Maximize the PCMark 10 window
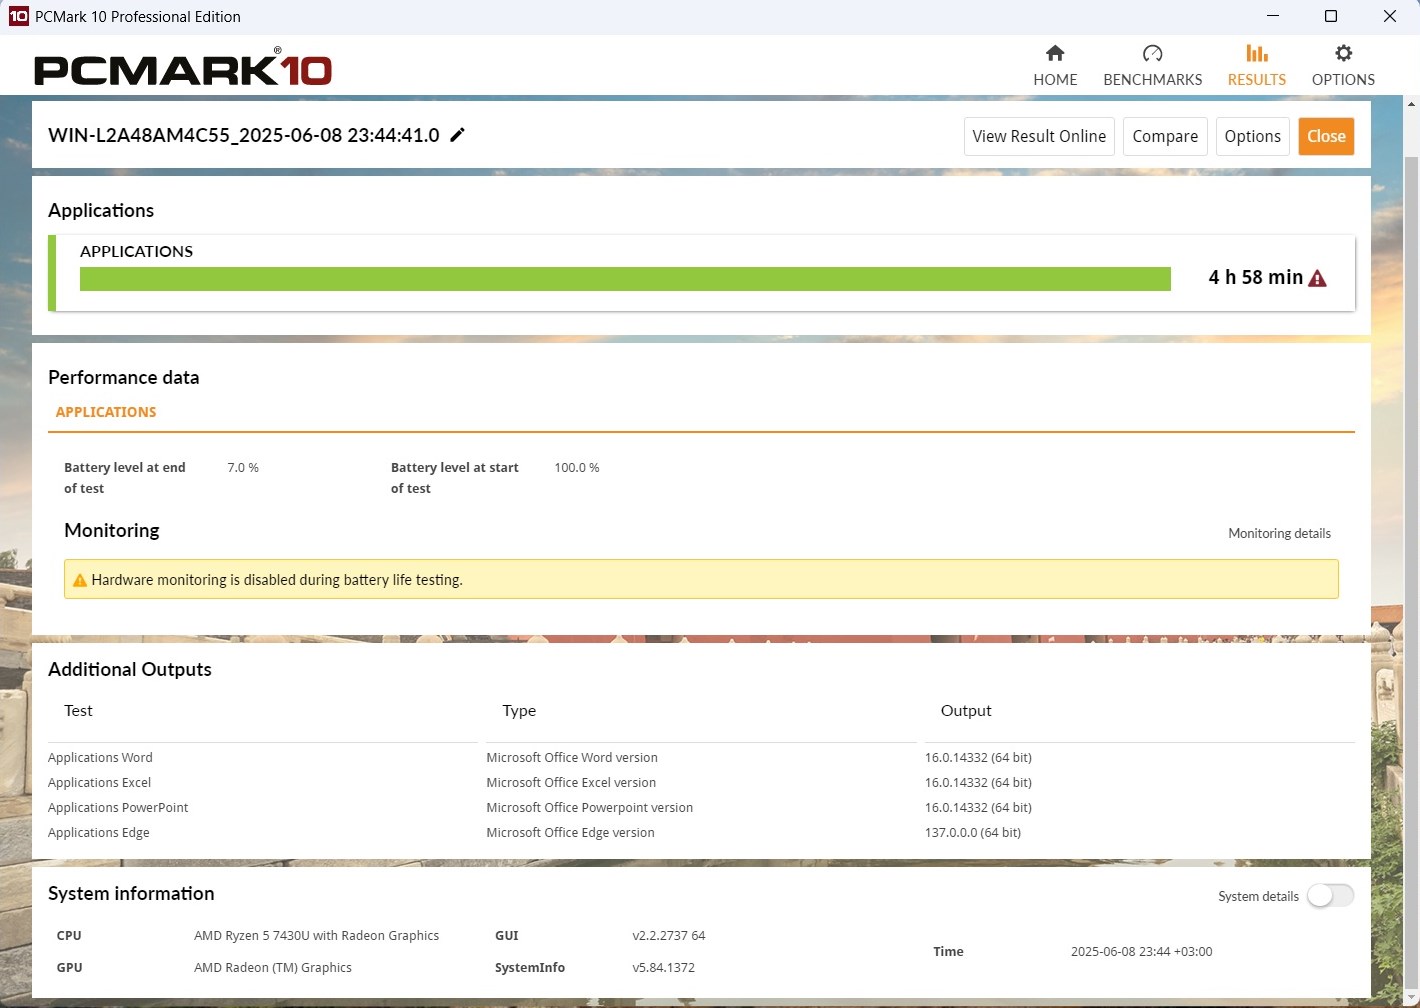The height and width of the screenshot is (1008, 1420). point(1331,16)
